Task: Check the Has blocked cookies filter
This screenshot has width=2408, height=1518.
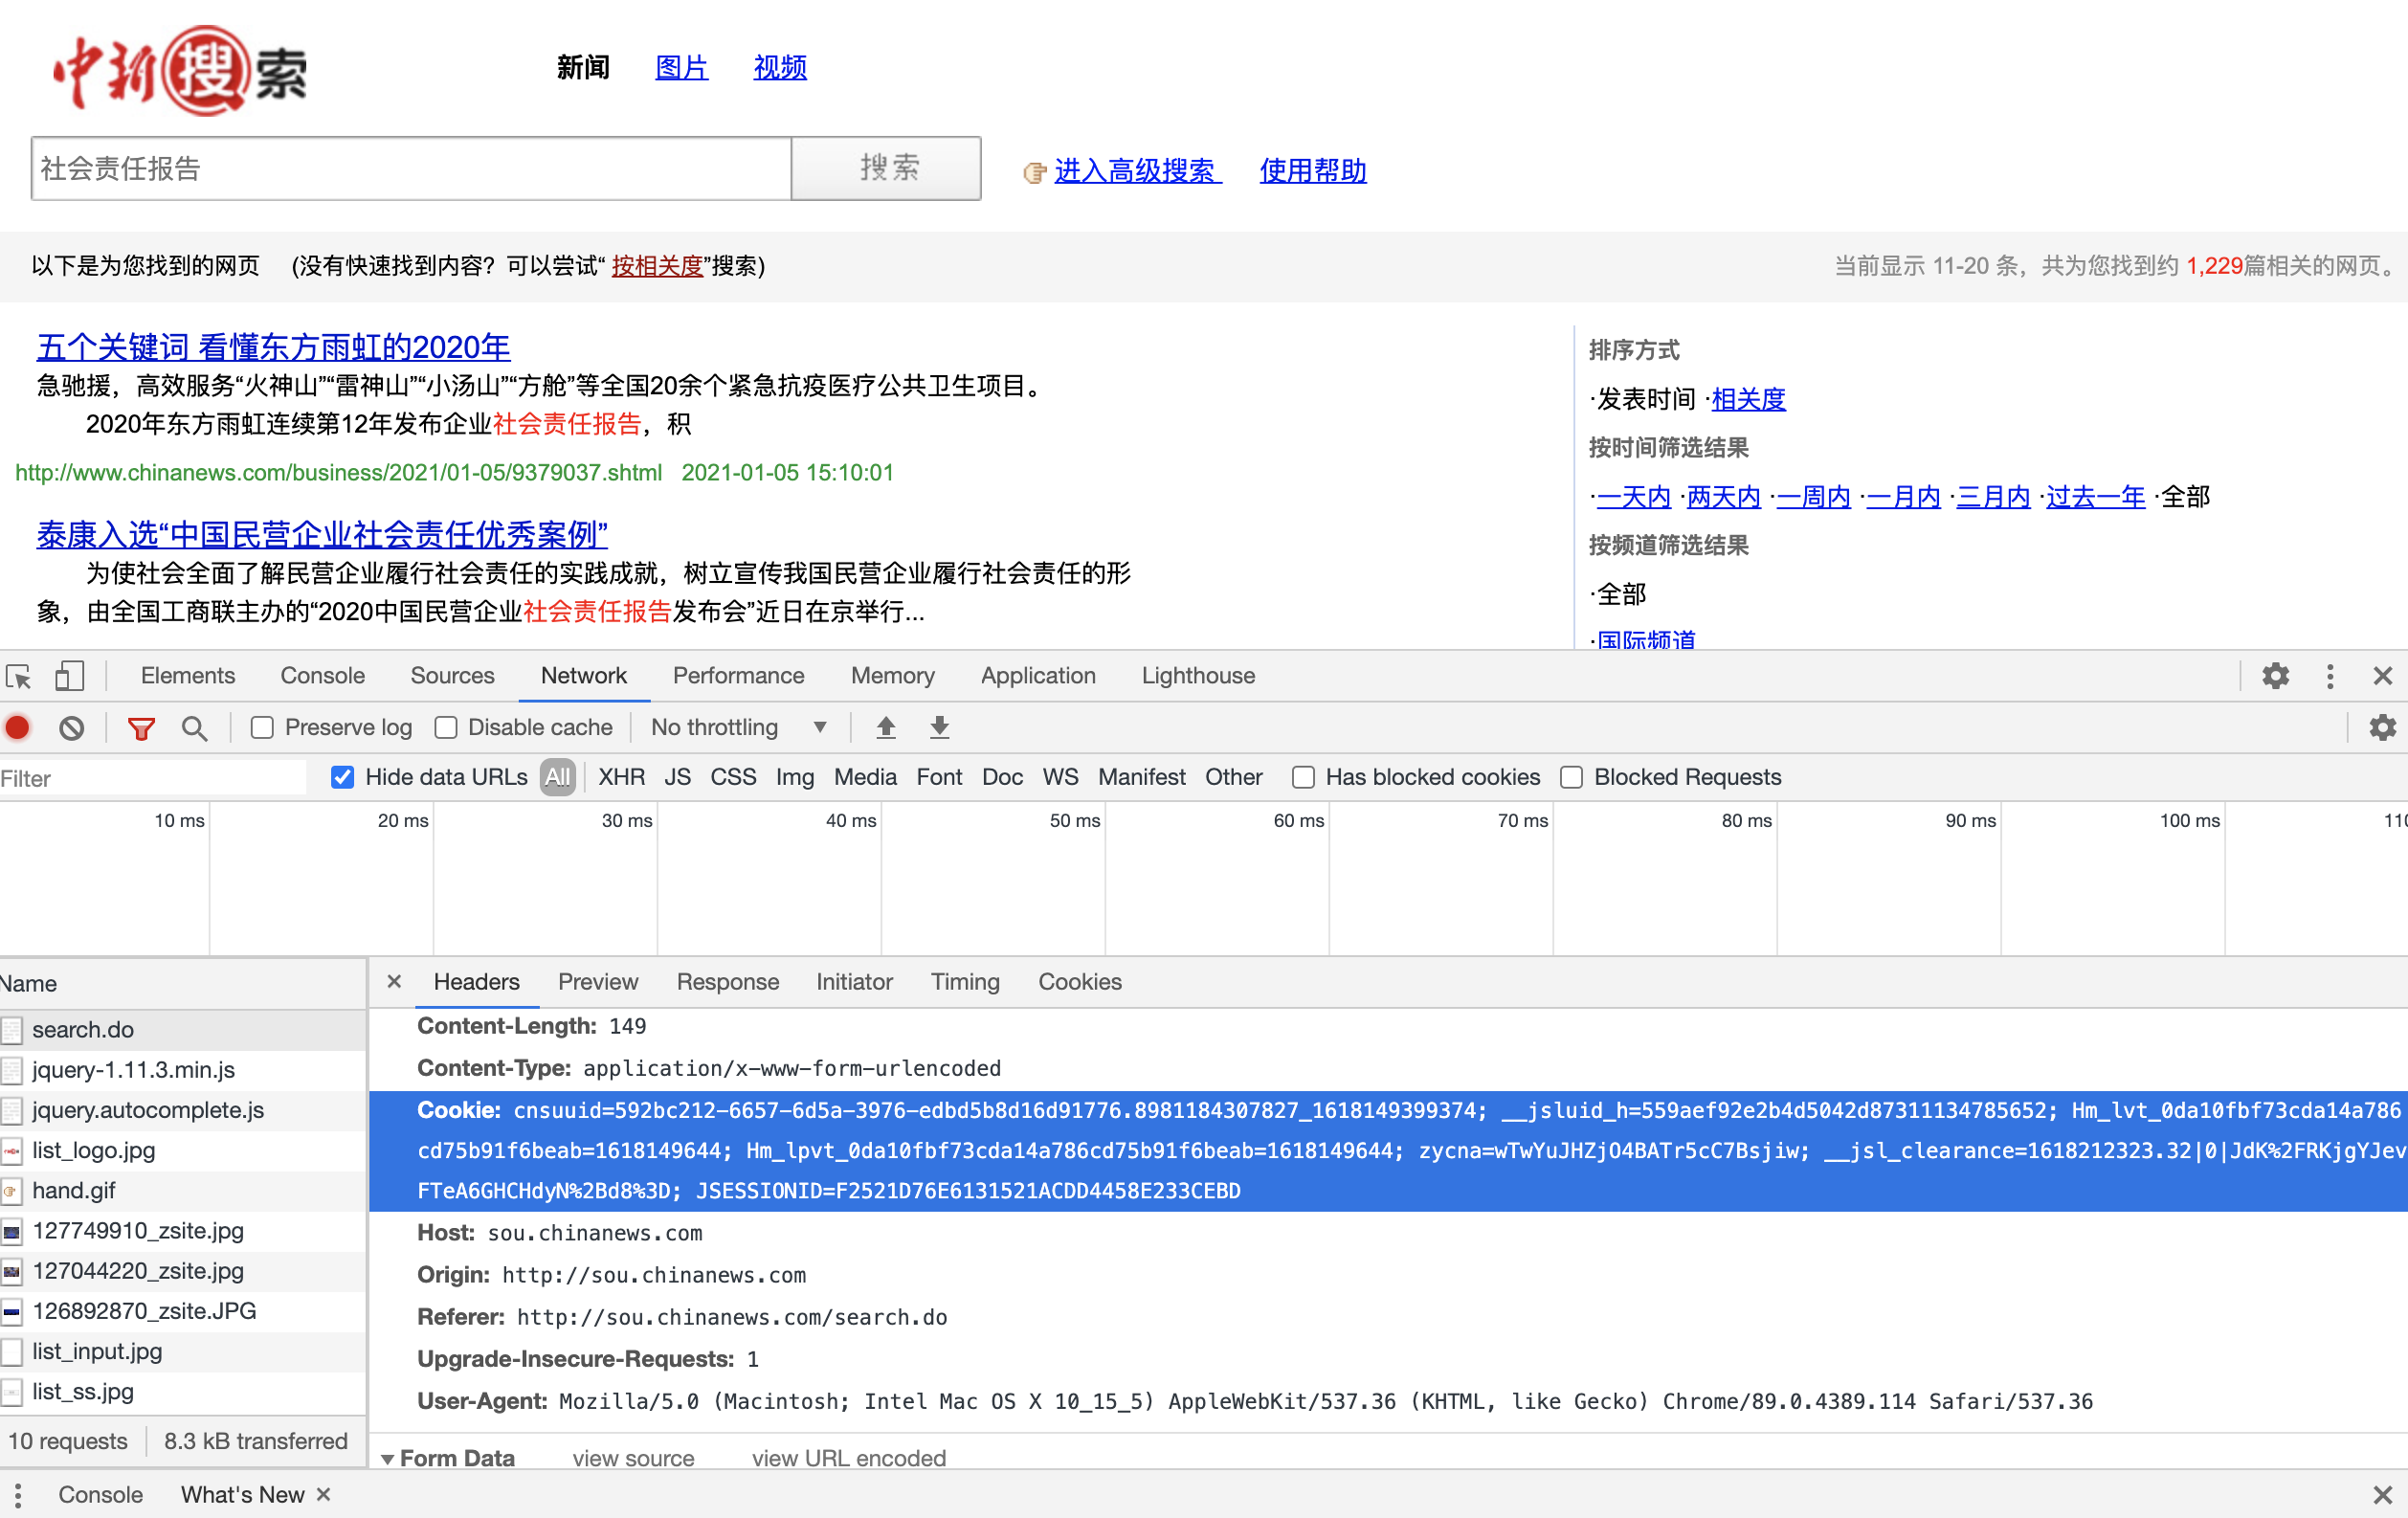Action: (x=1303, y=777)
